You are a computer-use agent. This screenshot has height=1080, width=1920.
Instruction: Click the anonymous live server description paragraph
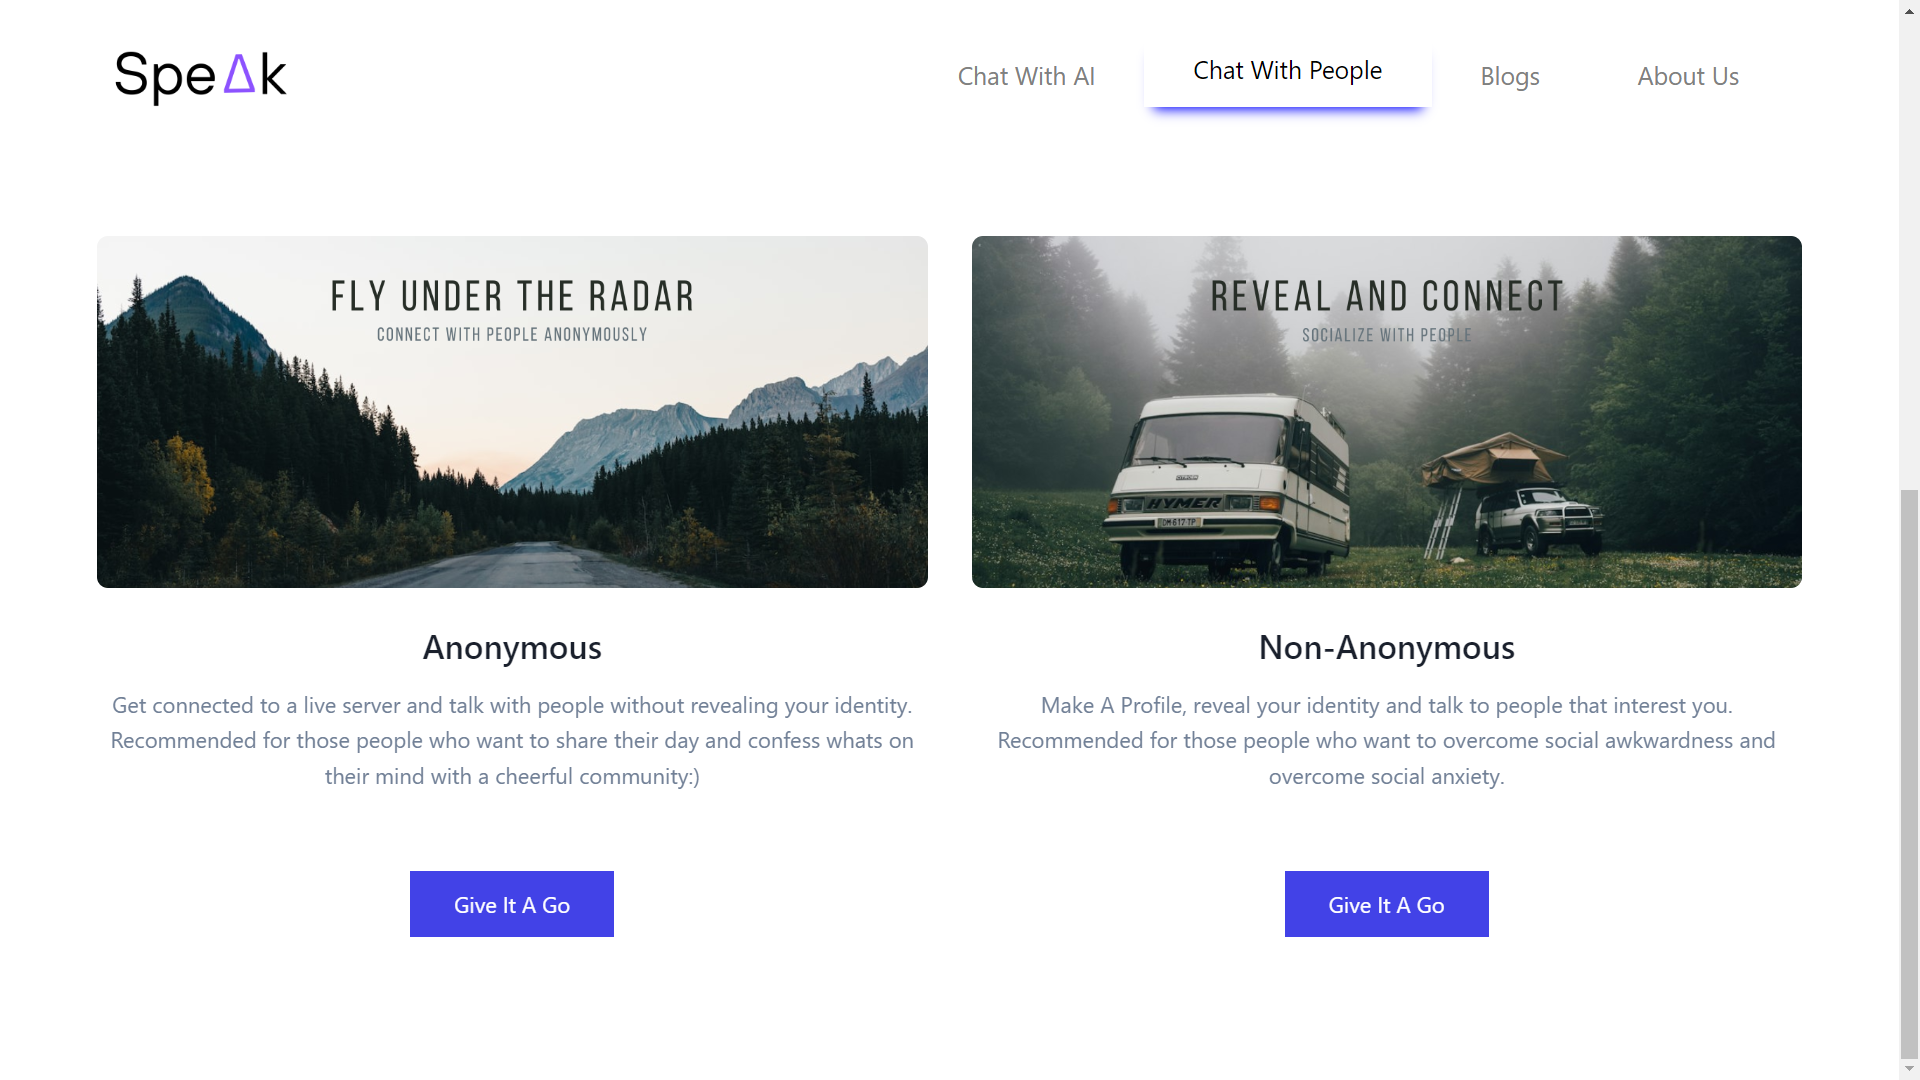tap(512, 741)
